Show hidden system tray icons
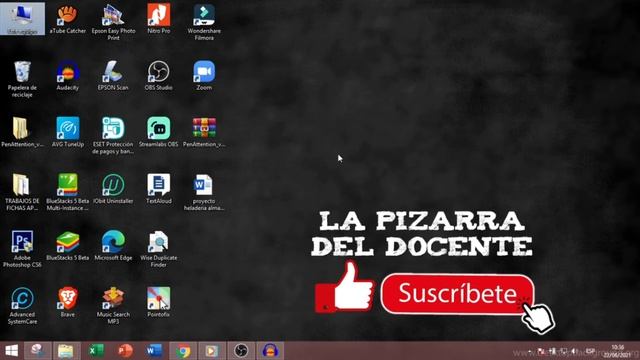 pyautogui.click(x=529, y=351)
